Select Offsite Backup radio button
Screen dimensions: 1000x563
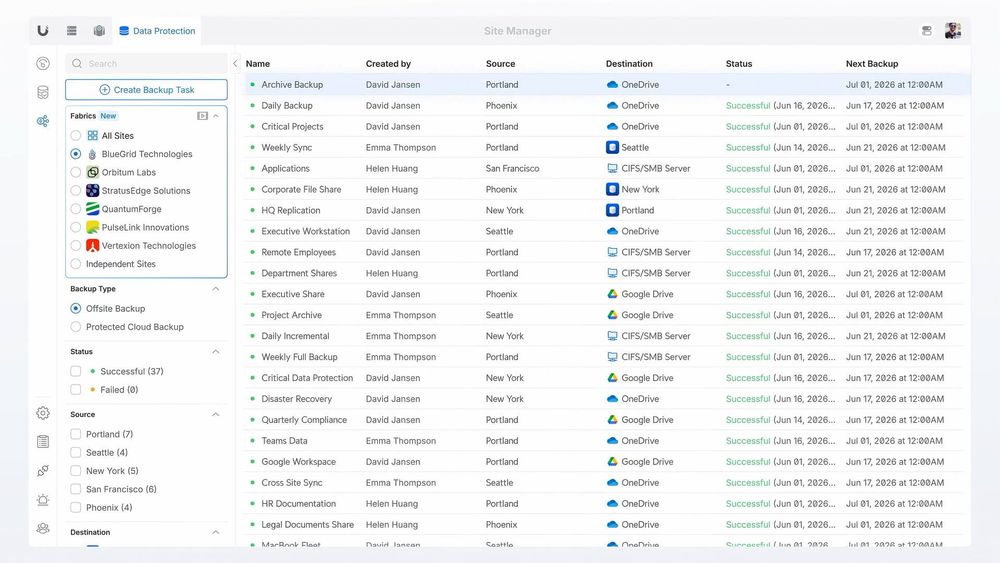[x=76, y=309]
